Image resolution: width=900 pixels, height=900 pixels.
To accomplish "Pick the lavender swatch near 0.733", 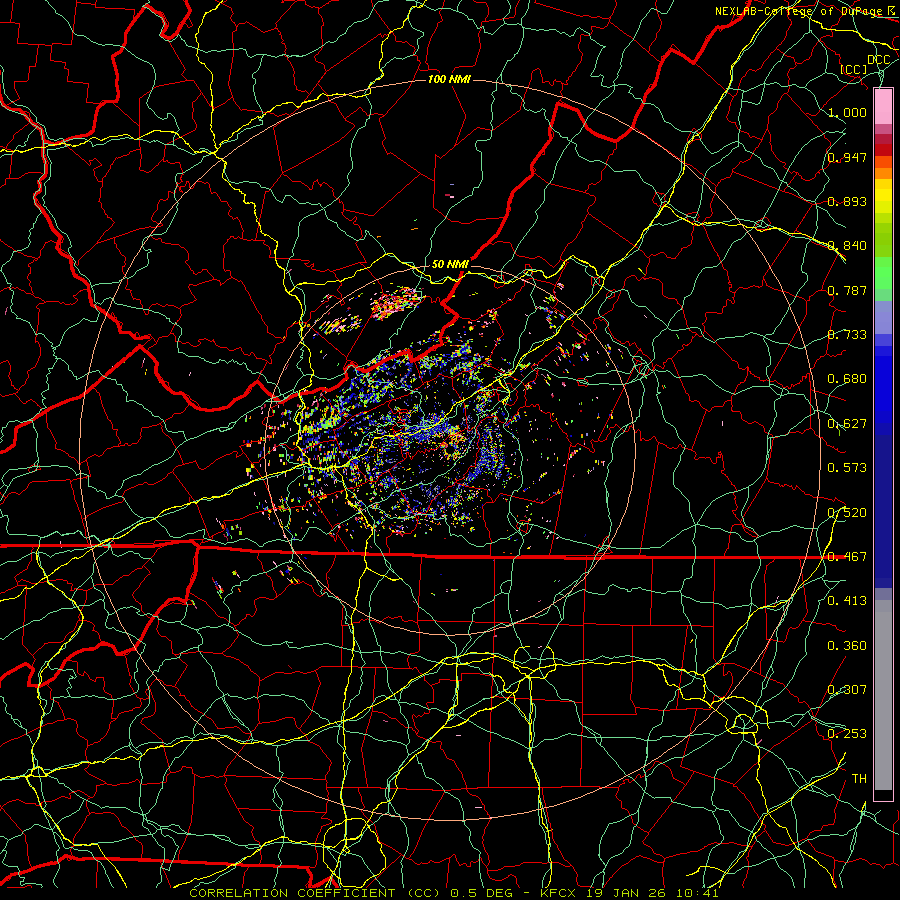I will coord(883,317).
